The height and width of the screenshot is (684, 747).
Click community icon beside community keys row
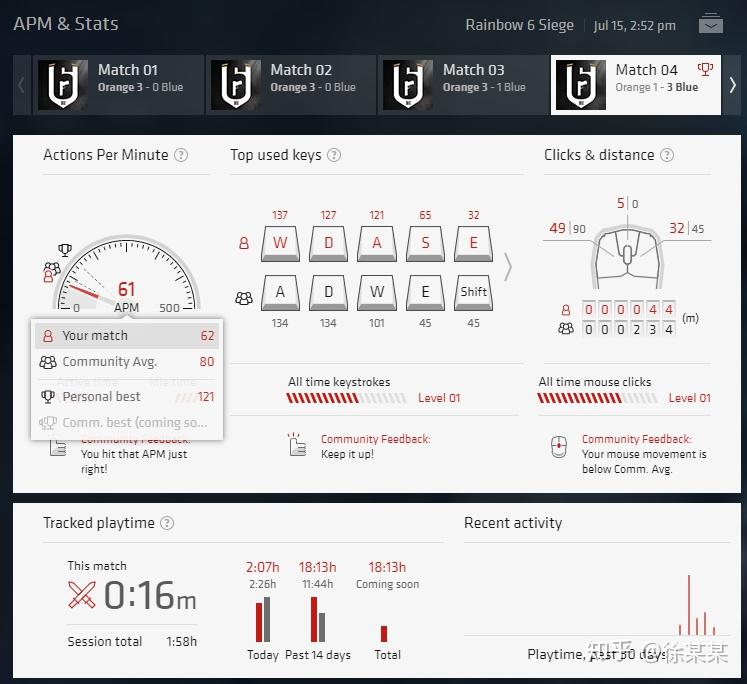[x=244, y=299]
